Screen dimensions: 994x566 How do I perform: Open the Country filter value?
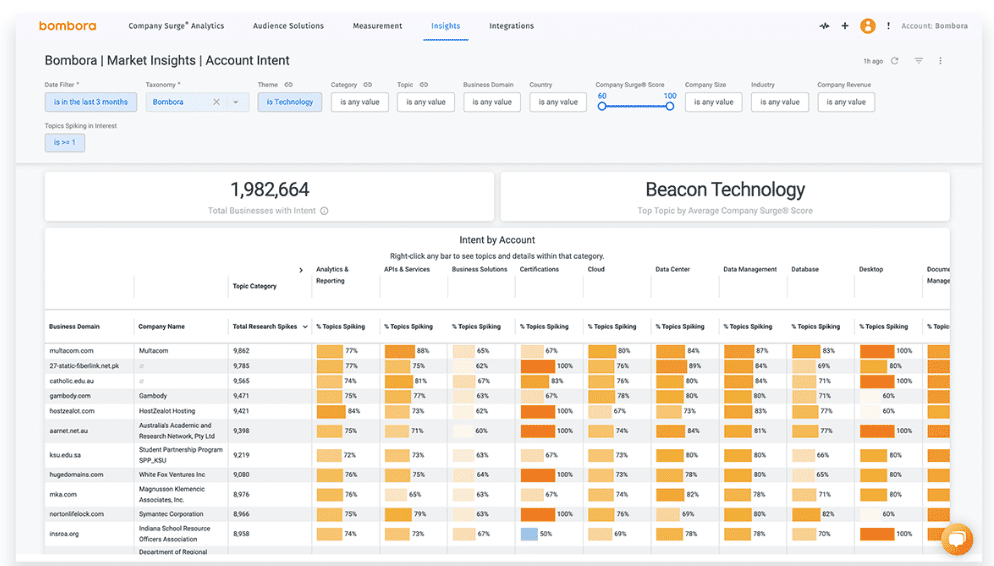click(558, 102)
